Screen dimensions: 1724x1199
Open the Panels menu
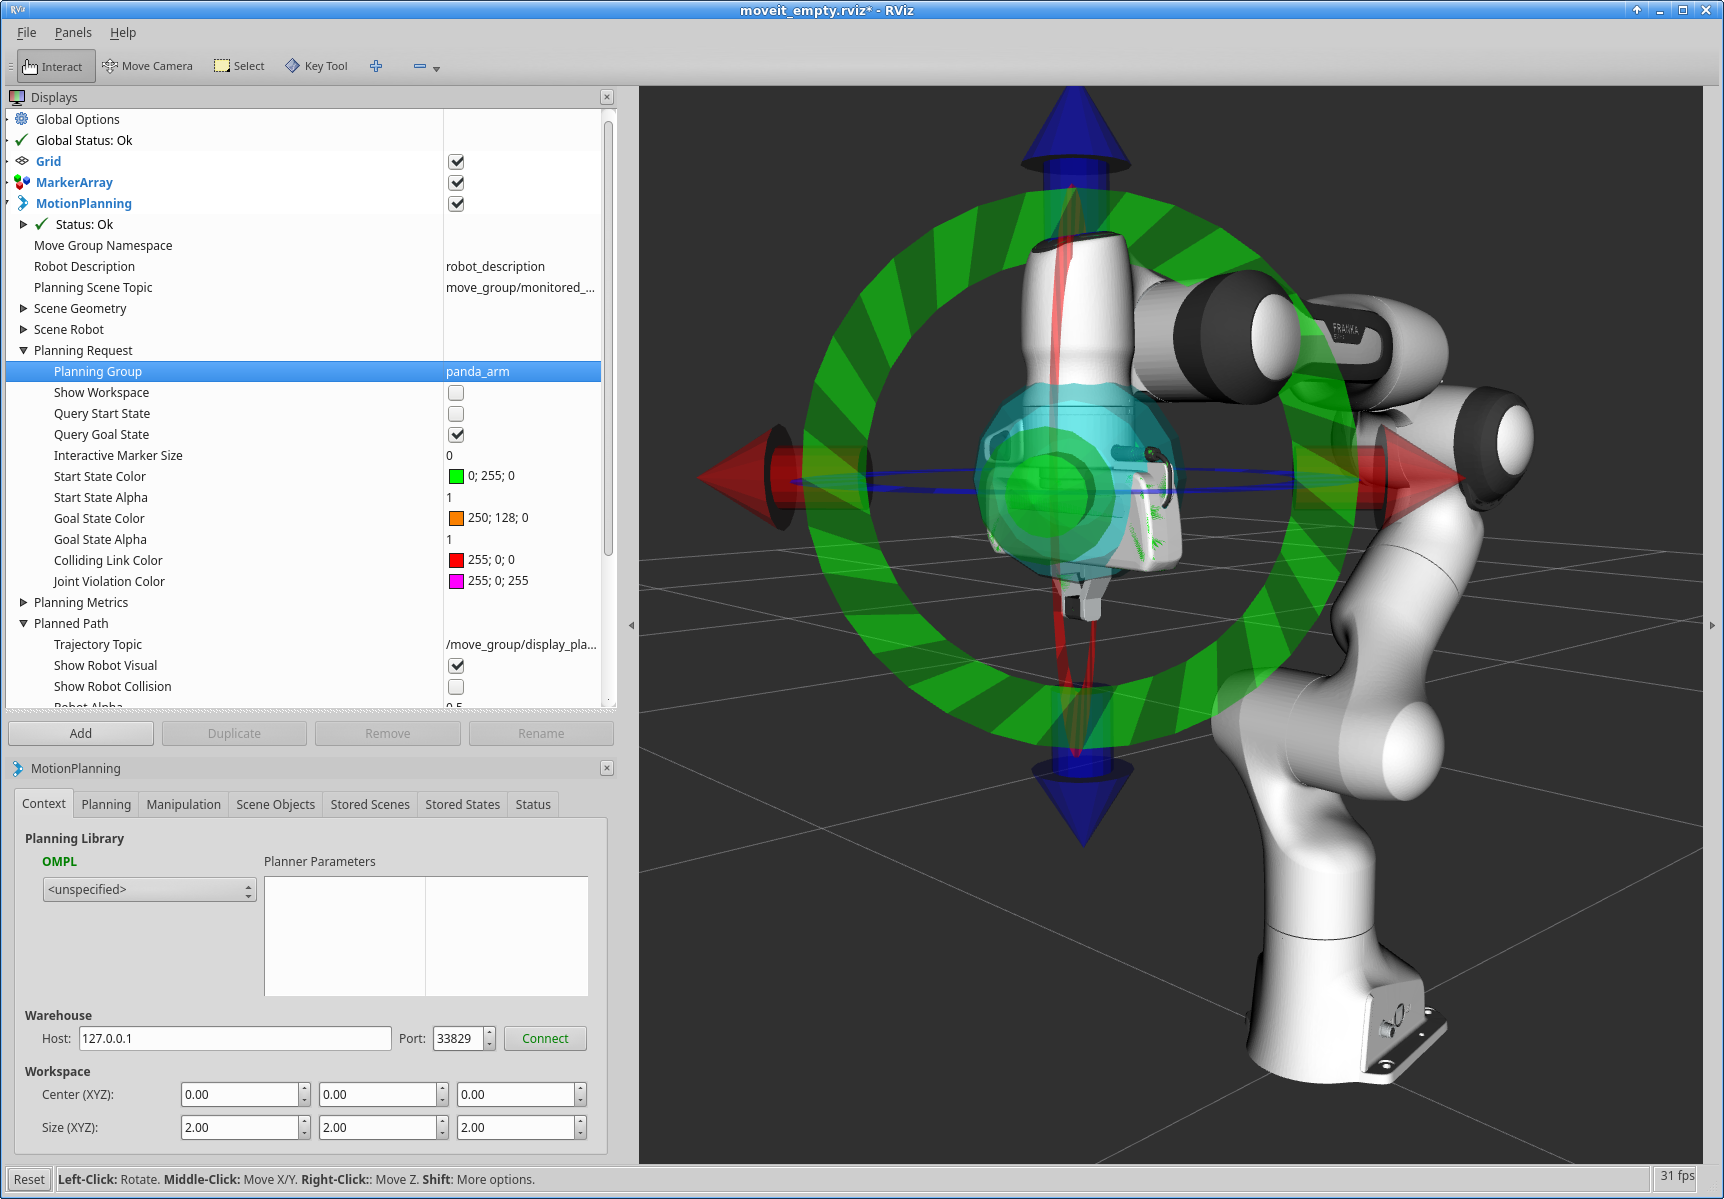coord(73,33)
